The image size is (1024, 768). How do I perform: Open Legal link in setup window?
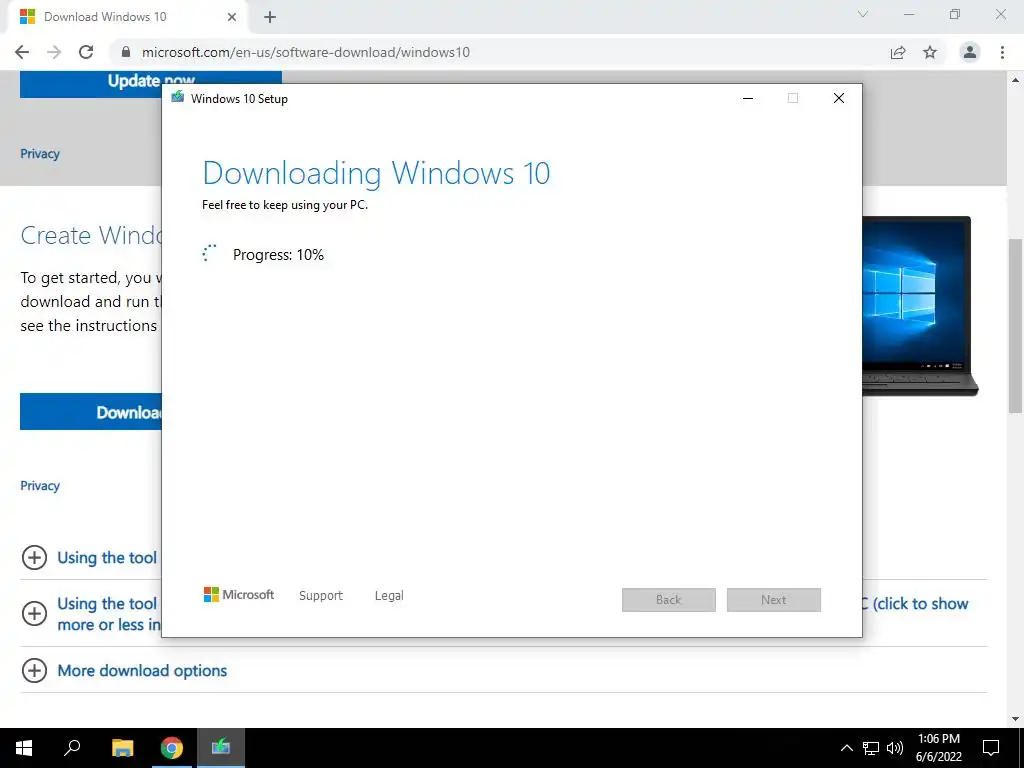pos(389,596)
